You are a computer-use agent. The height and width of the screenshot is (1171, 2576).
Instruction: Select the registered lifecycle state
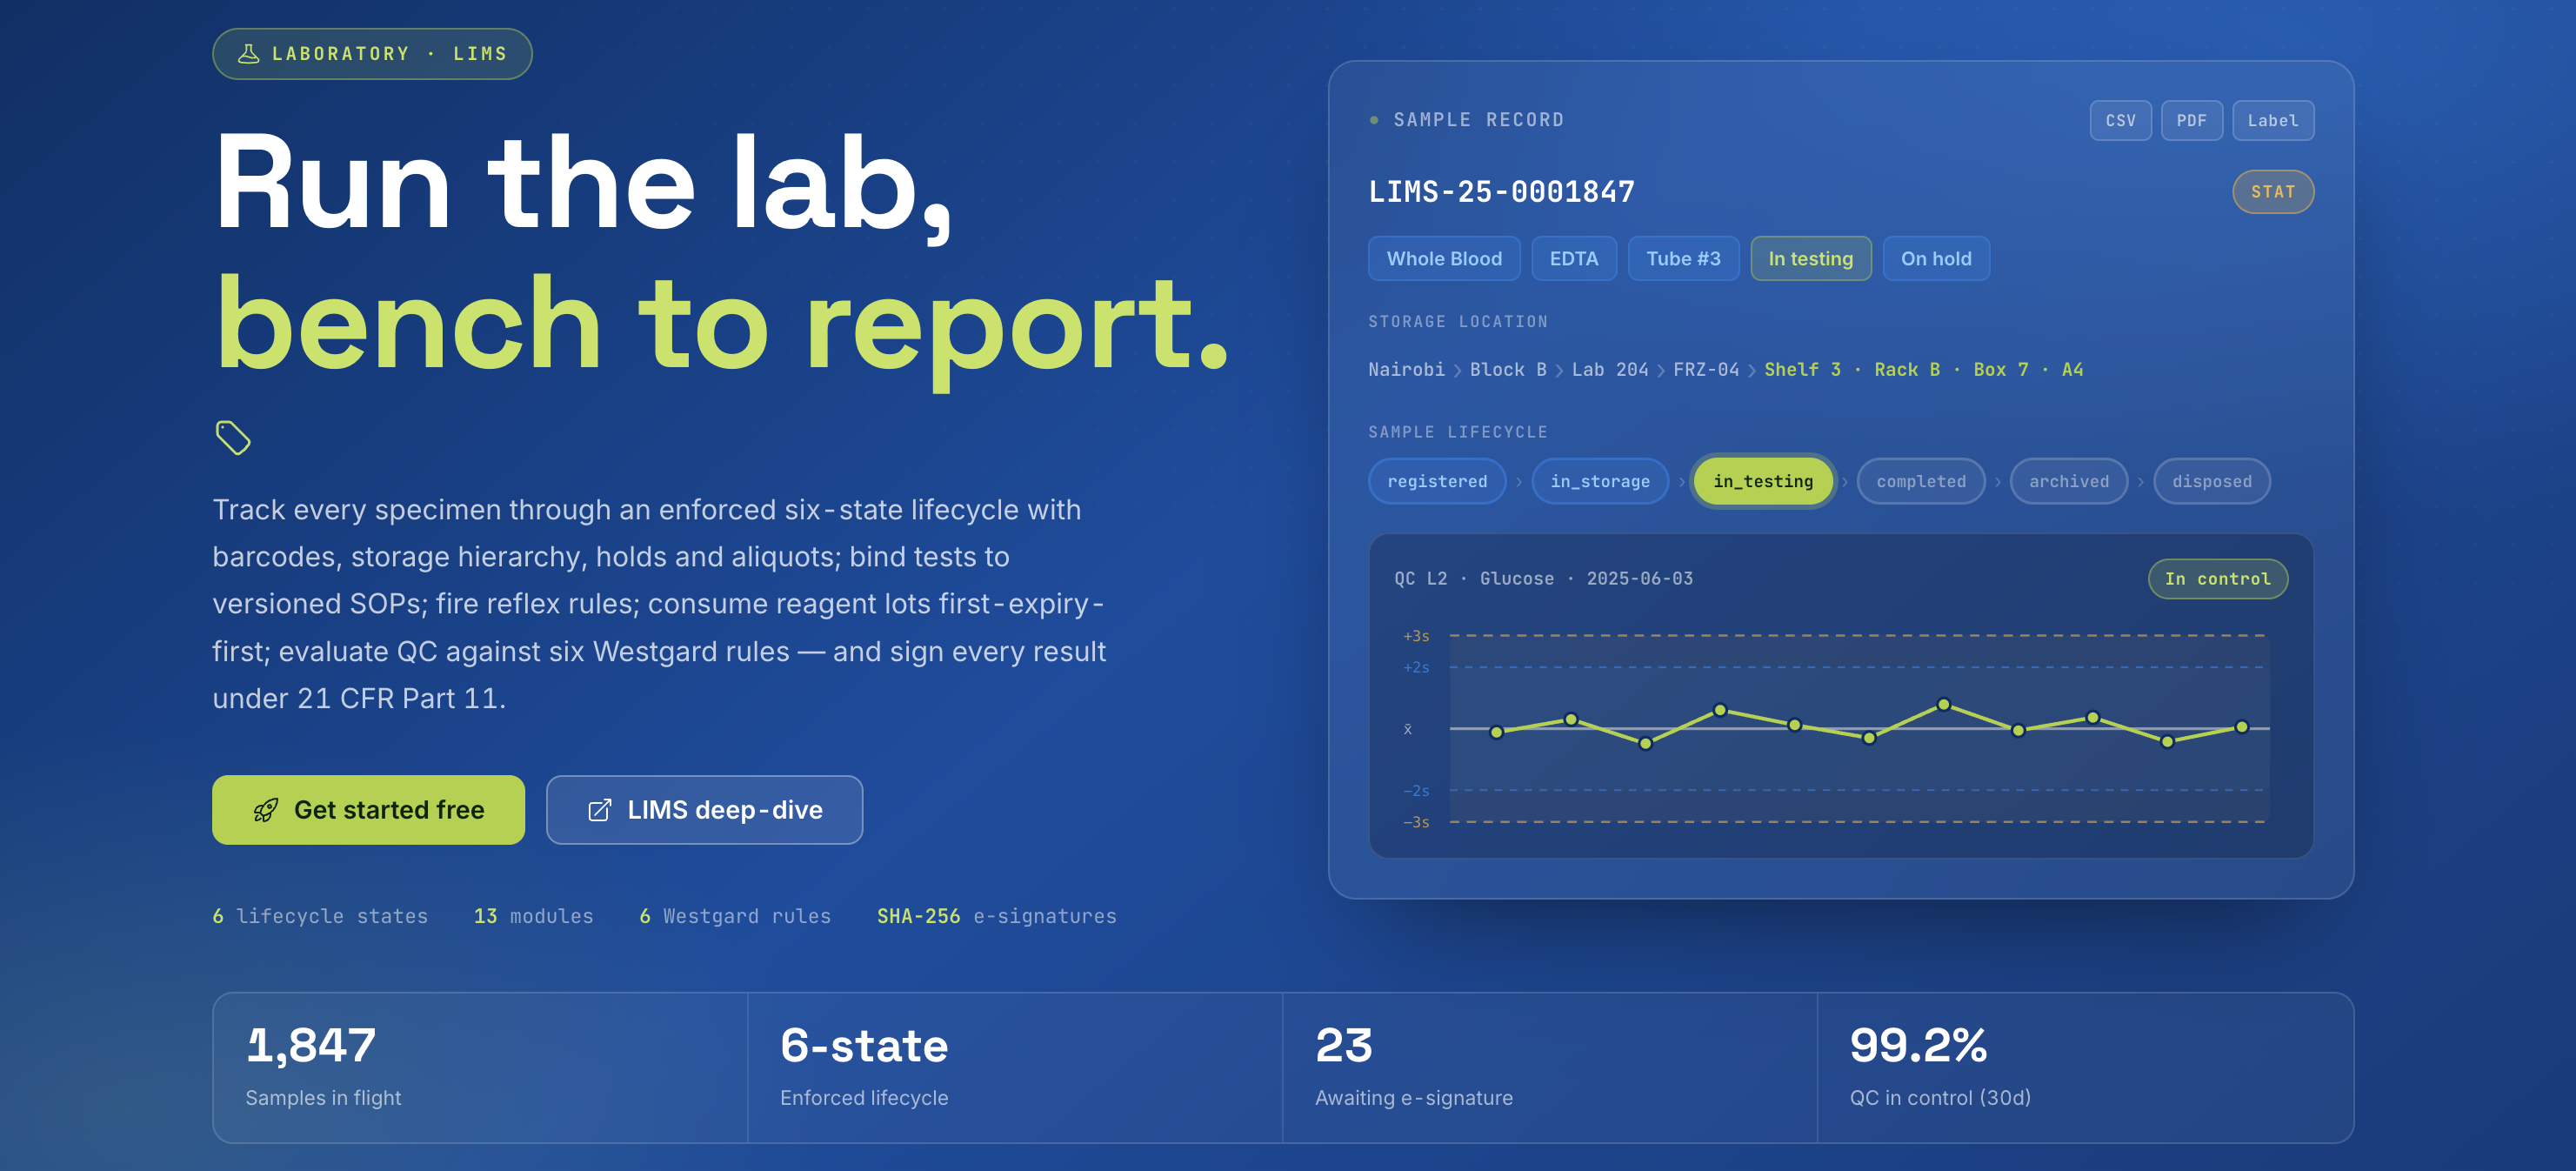[x=1437, y=481]
